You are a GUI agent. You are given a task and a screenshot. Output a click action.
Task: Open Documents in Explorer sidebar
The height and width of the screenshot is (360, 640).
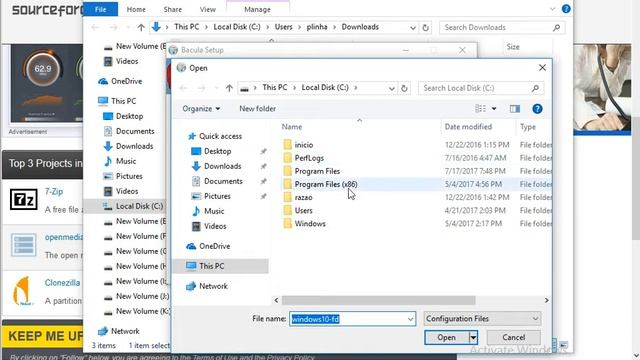click(x=135, y=131)
